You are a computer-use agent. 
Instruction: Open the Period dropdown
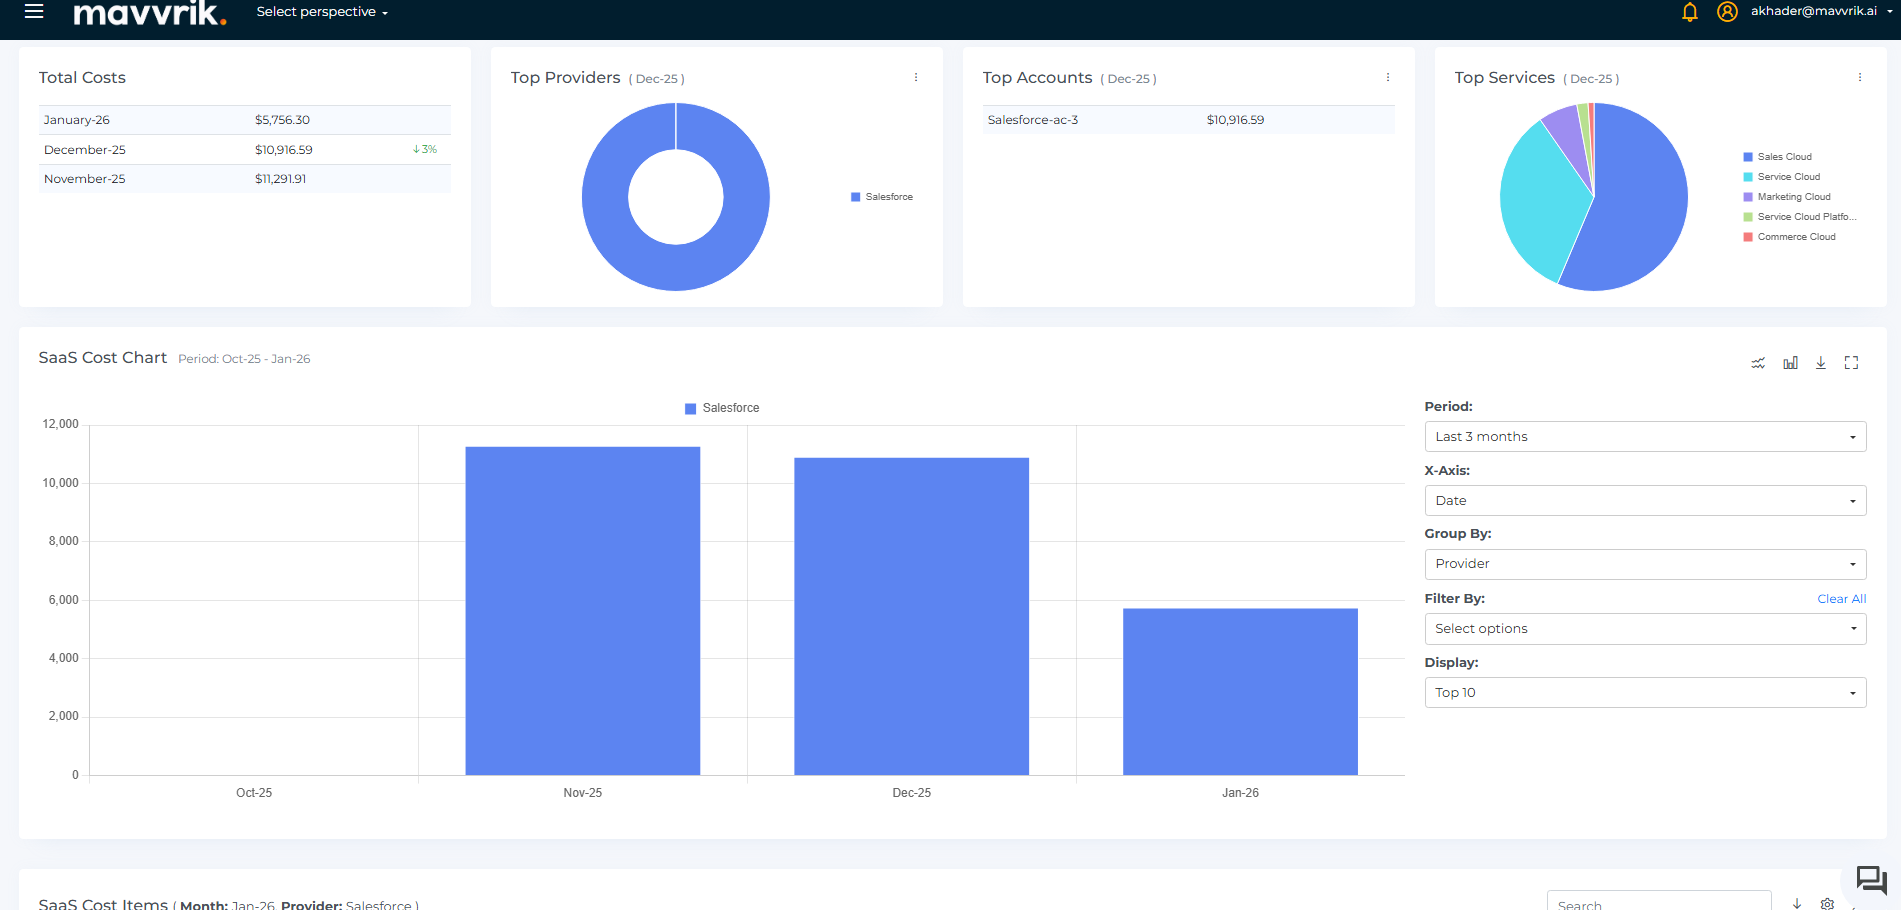click(x=1644, y=437)
